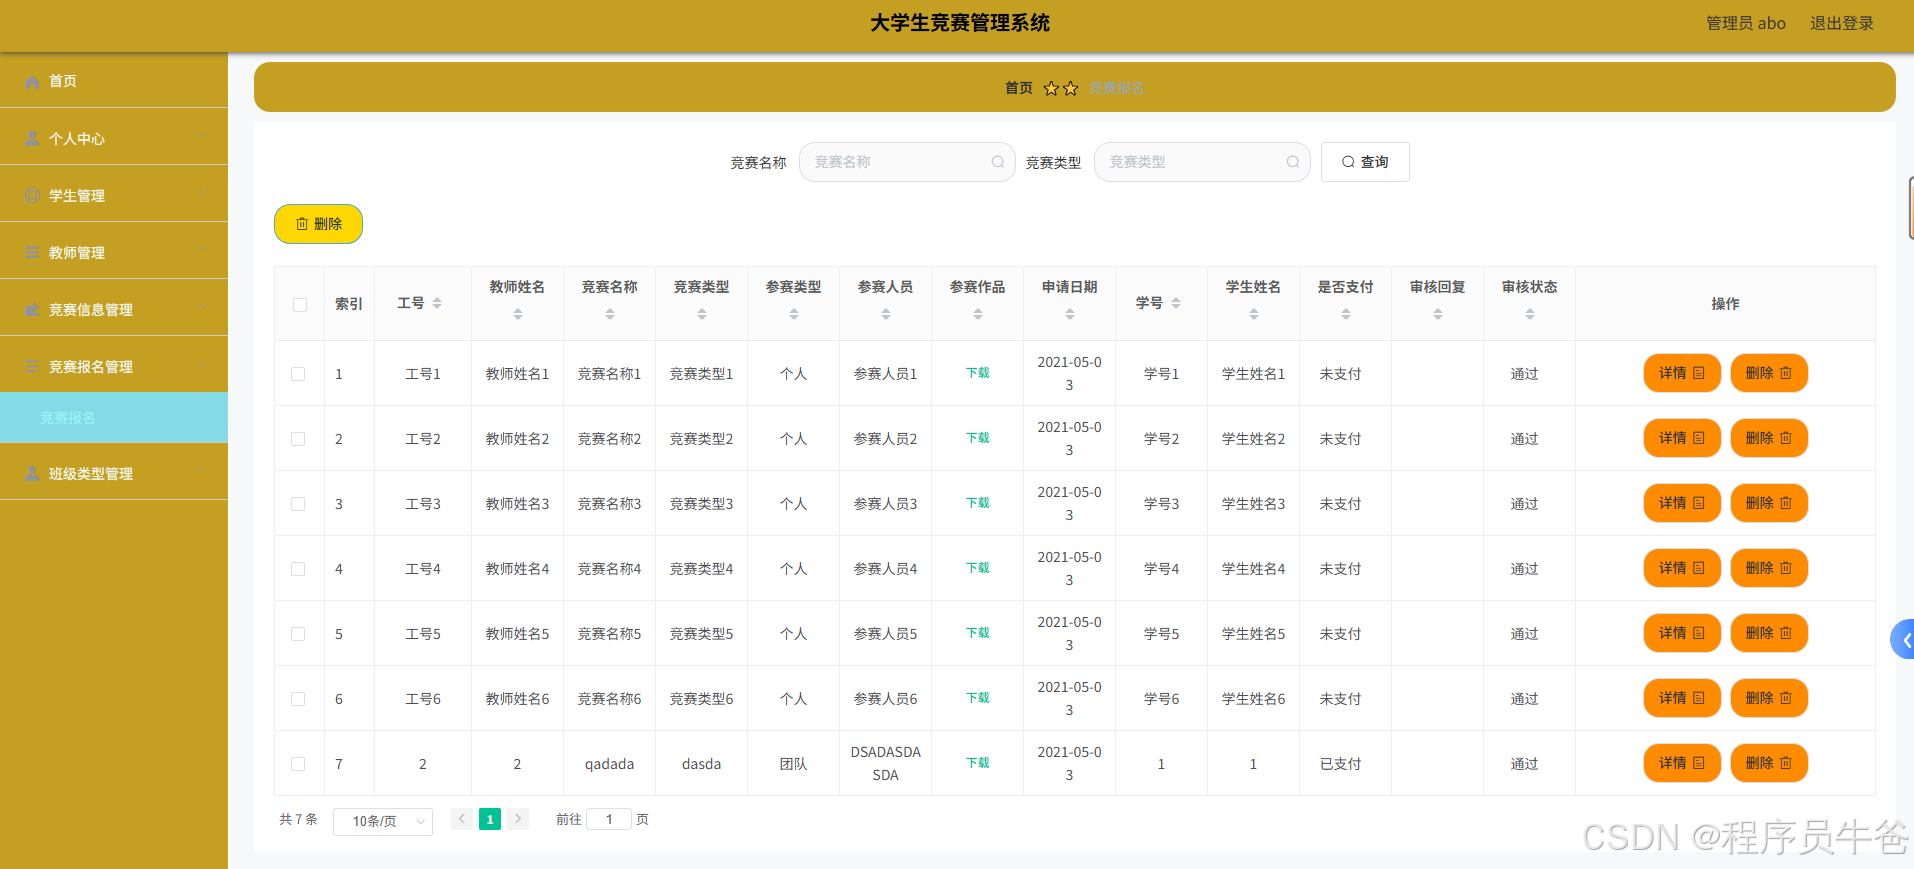Go to next page arrow

pyautogui.click(x=518, y=819)
